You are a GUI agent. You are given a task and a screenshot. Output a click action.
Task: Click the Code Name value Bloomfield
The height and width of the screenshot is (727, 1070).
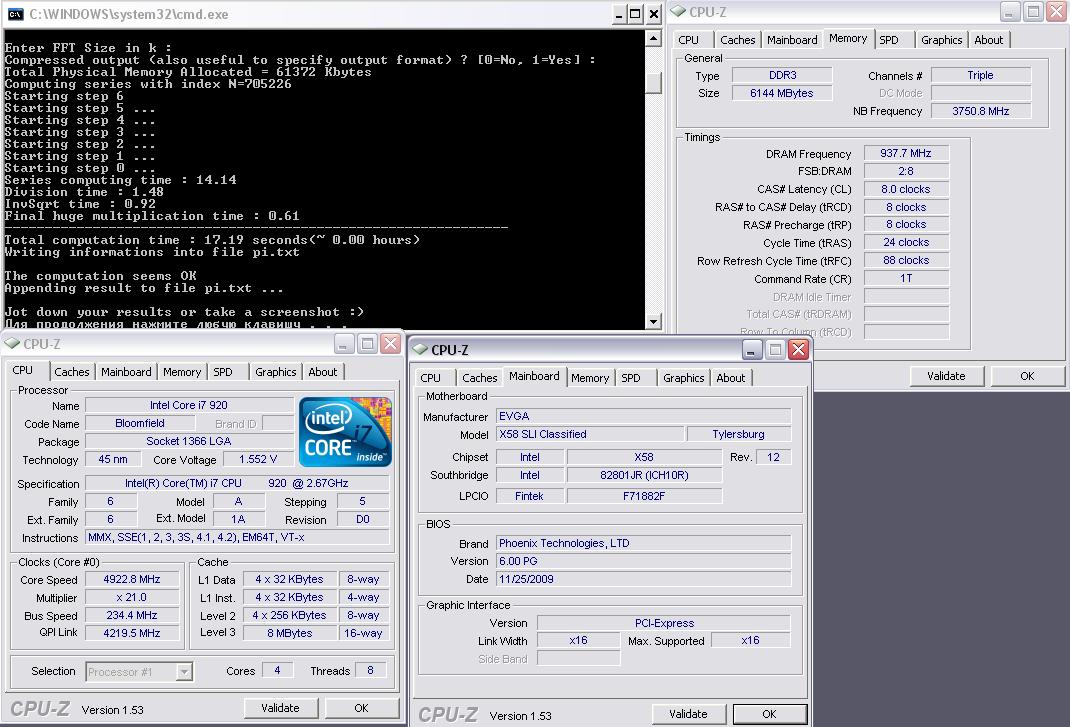(x=139, y=423)
